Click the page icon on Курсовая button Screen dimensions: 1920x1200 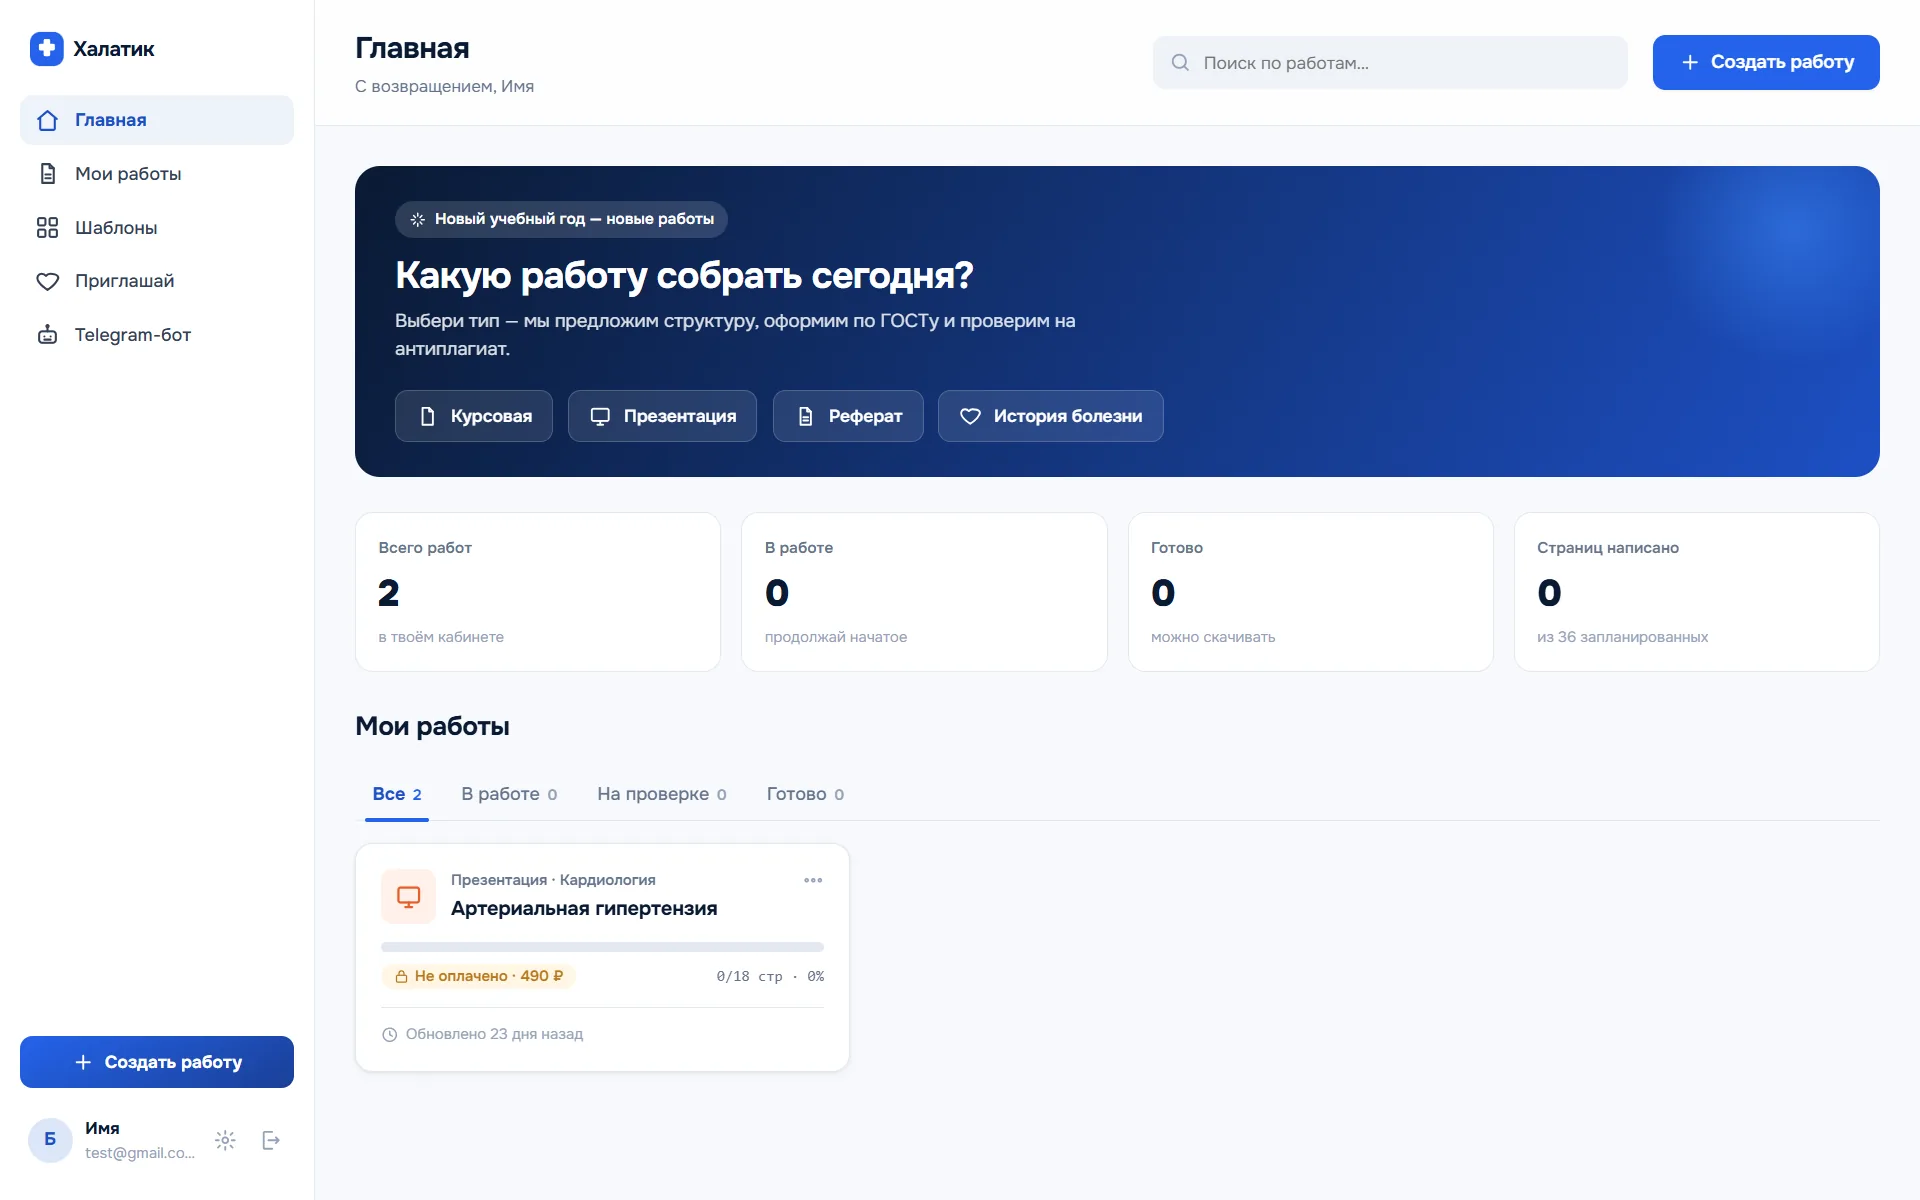coord(427,417)
